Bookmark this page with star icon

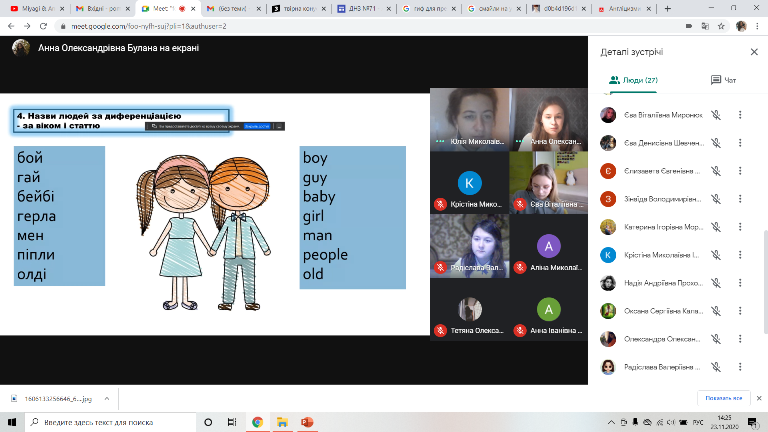coord(720,25)
